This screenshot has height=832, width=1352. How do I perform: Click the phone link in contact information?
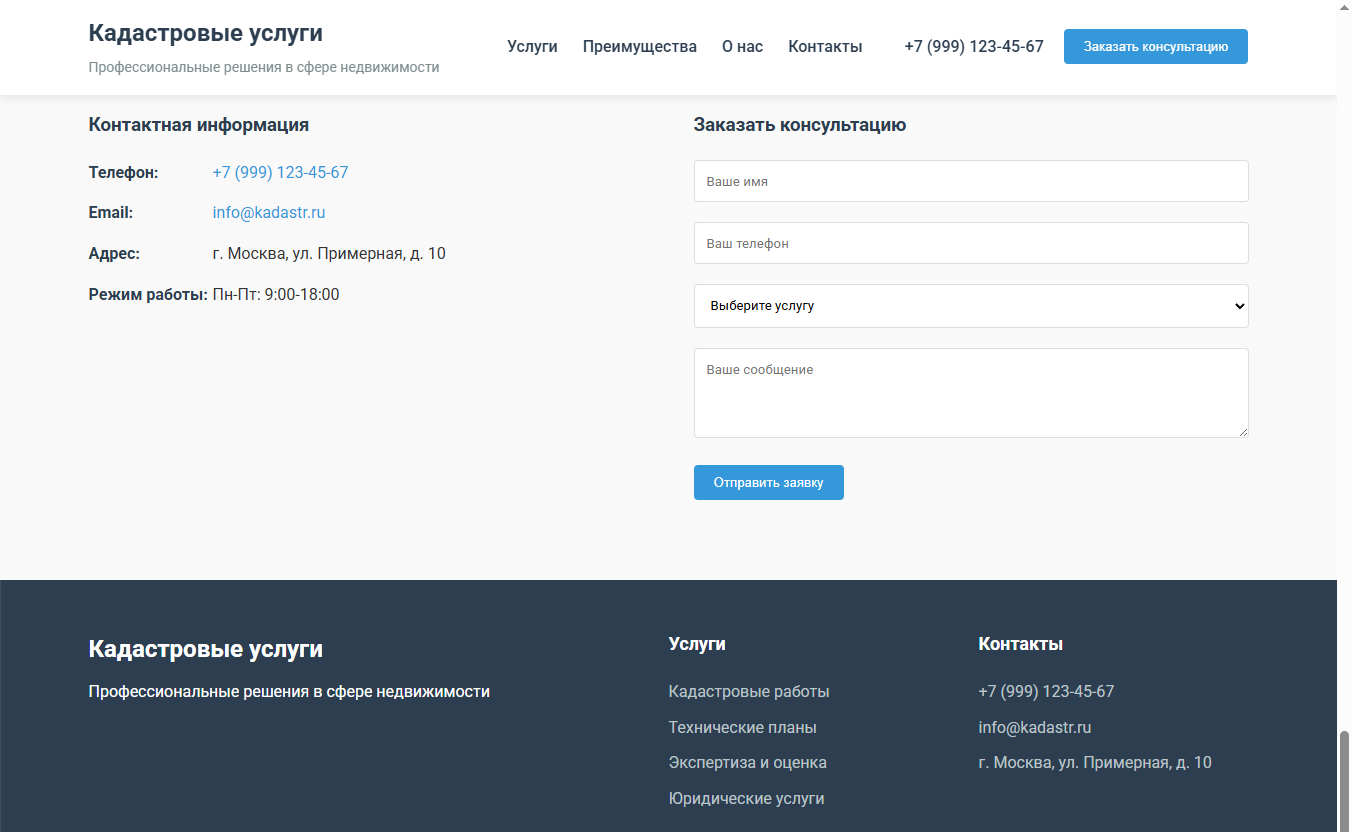point(280,172)
